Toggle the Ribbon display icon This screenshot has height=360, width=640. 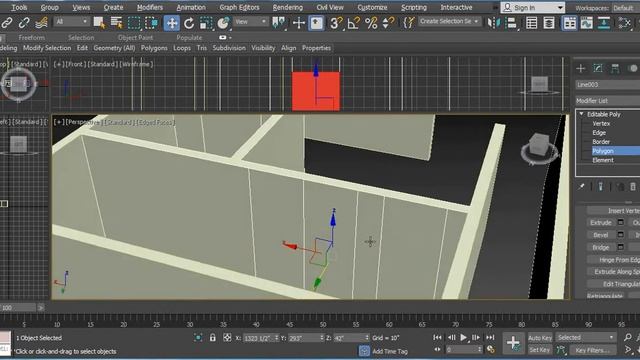(x=569, y=23)
